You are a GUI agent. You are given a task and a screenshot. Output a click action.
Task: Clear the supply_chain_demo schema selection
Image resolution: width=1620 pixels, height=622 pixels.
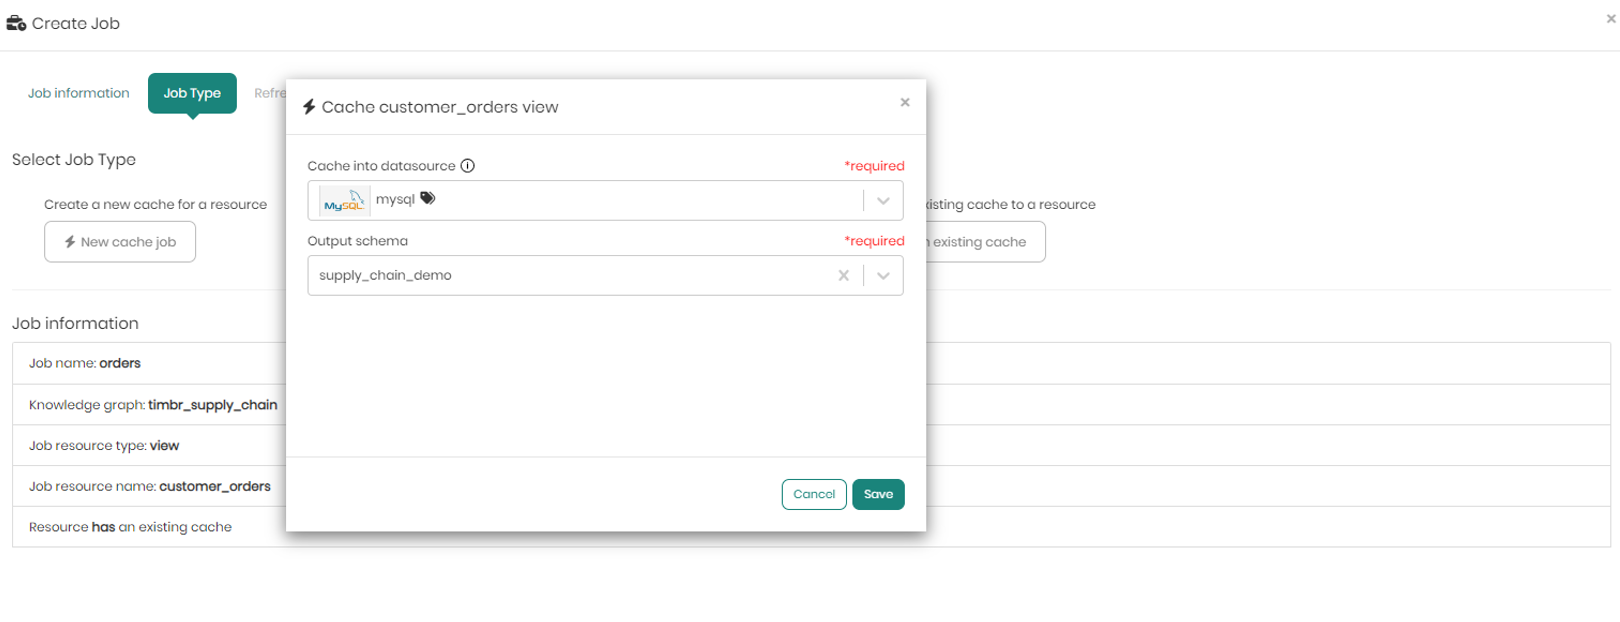click(x=843, y=276)
